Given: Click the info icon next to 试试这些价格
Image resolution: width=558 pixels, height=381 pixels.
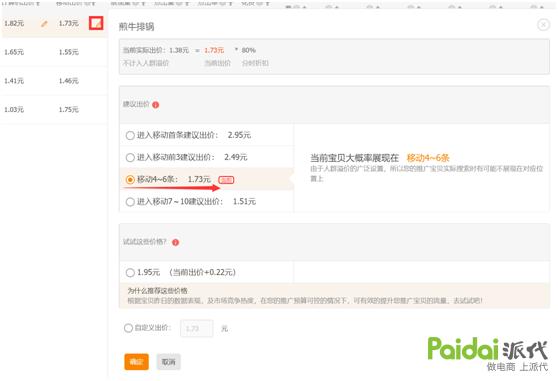Looking at the screenshot, I should [175, 242].
